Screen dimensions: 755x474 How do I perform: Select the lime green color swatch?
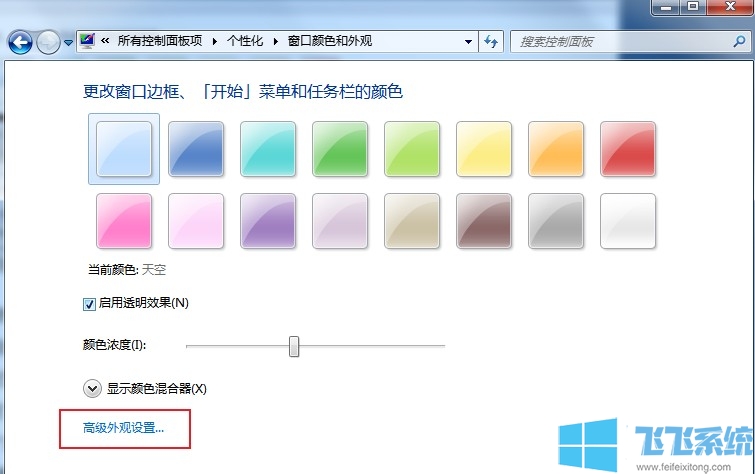click(x=412, y=149)
